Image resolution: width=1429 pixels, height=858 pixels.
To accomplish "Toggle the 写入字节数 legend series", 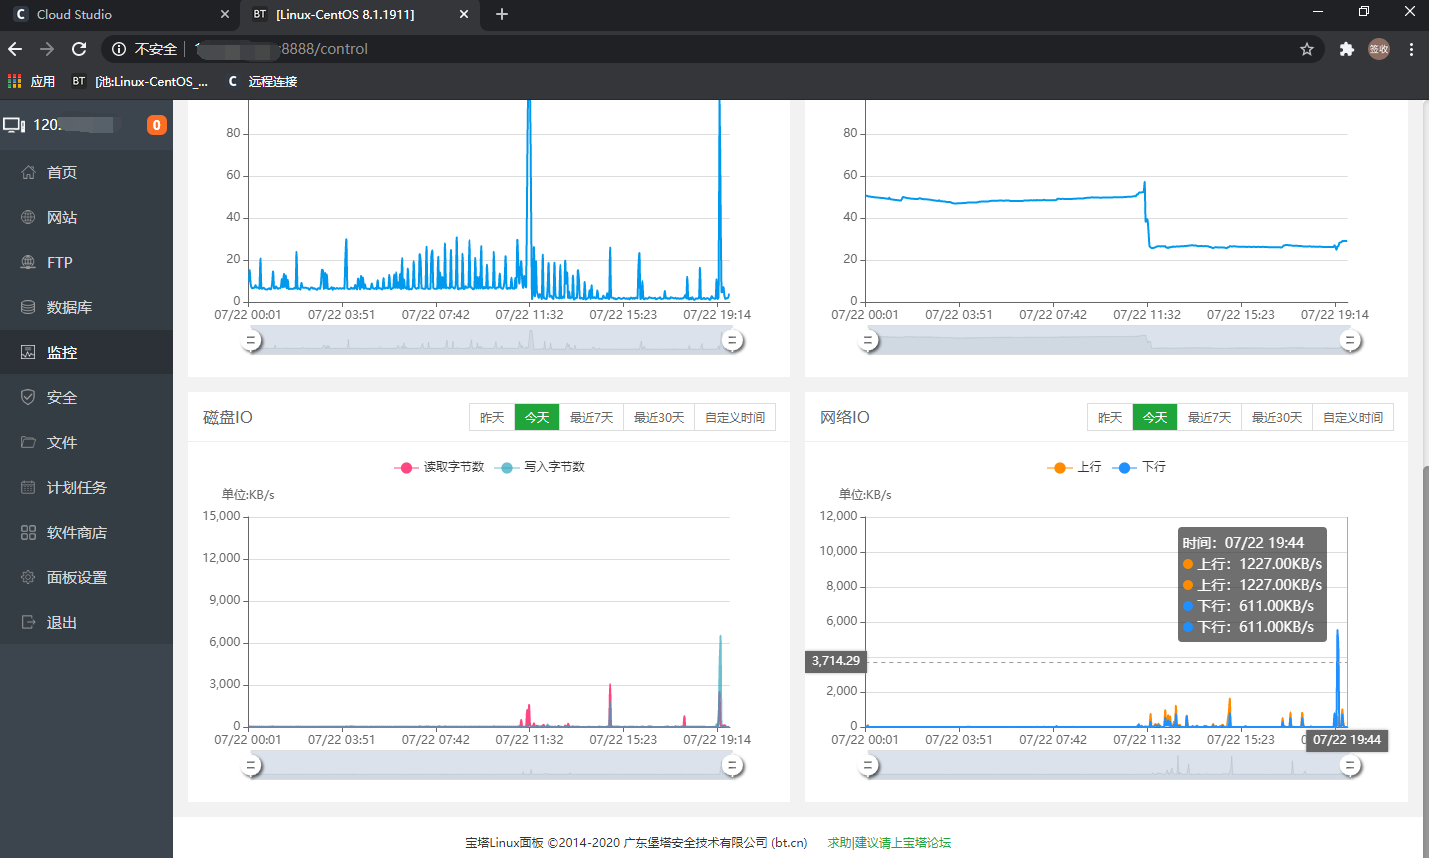I will pyautogui.click(x=540, y=467).
